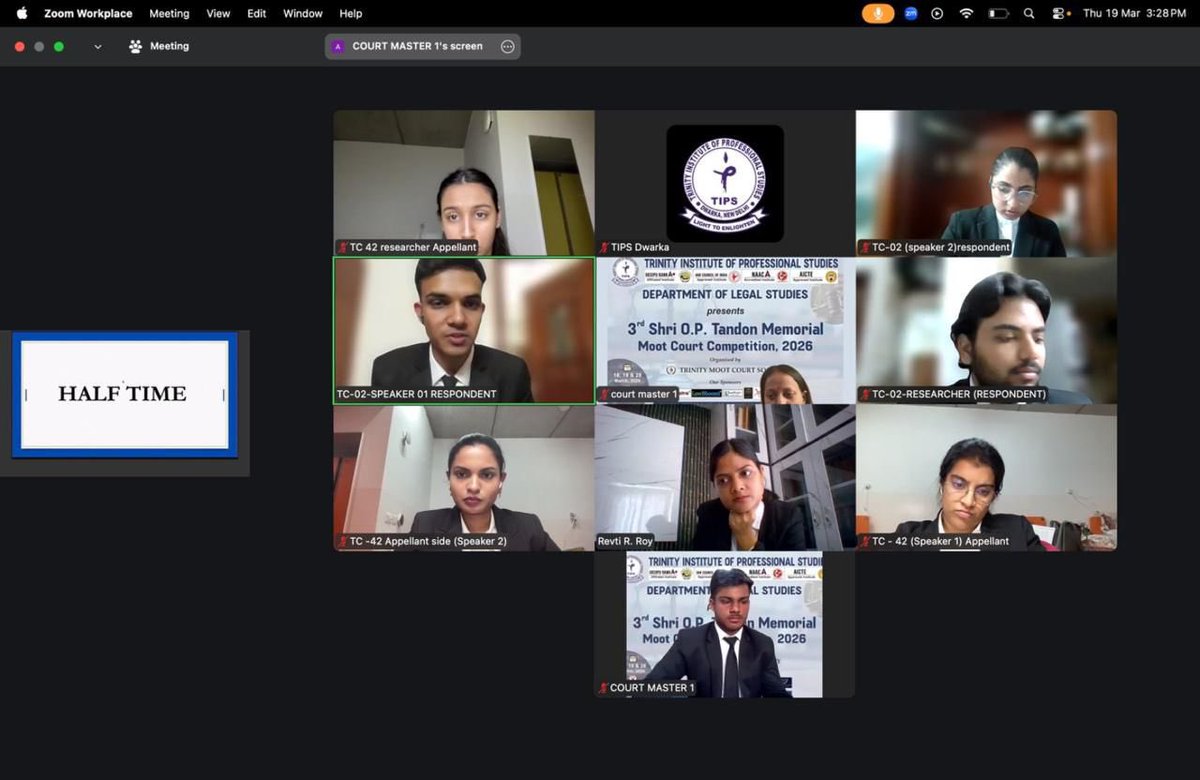
Task: Open the Zoom Workplace menu
Action: 88,13
